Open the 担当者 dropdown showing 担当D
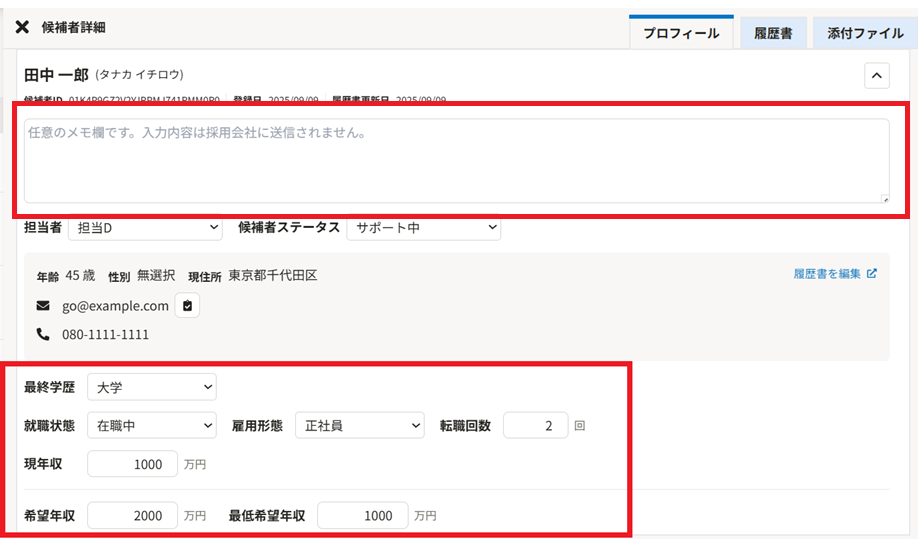Image resolution: width=918 pixels, height=539 pixels. [145, 228]
